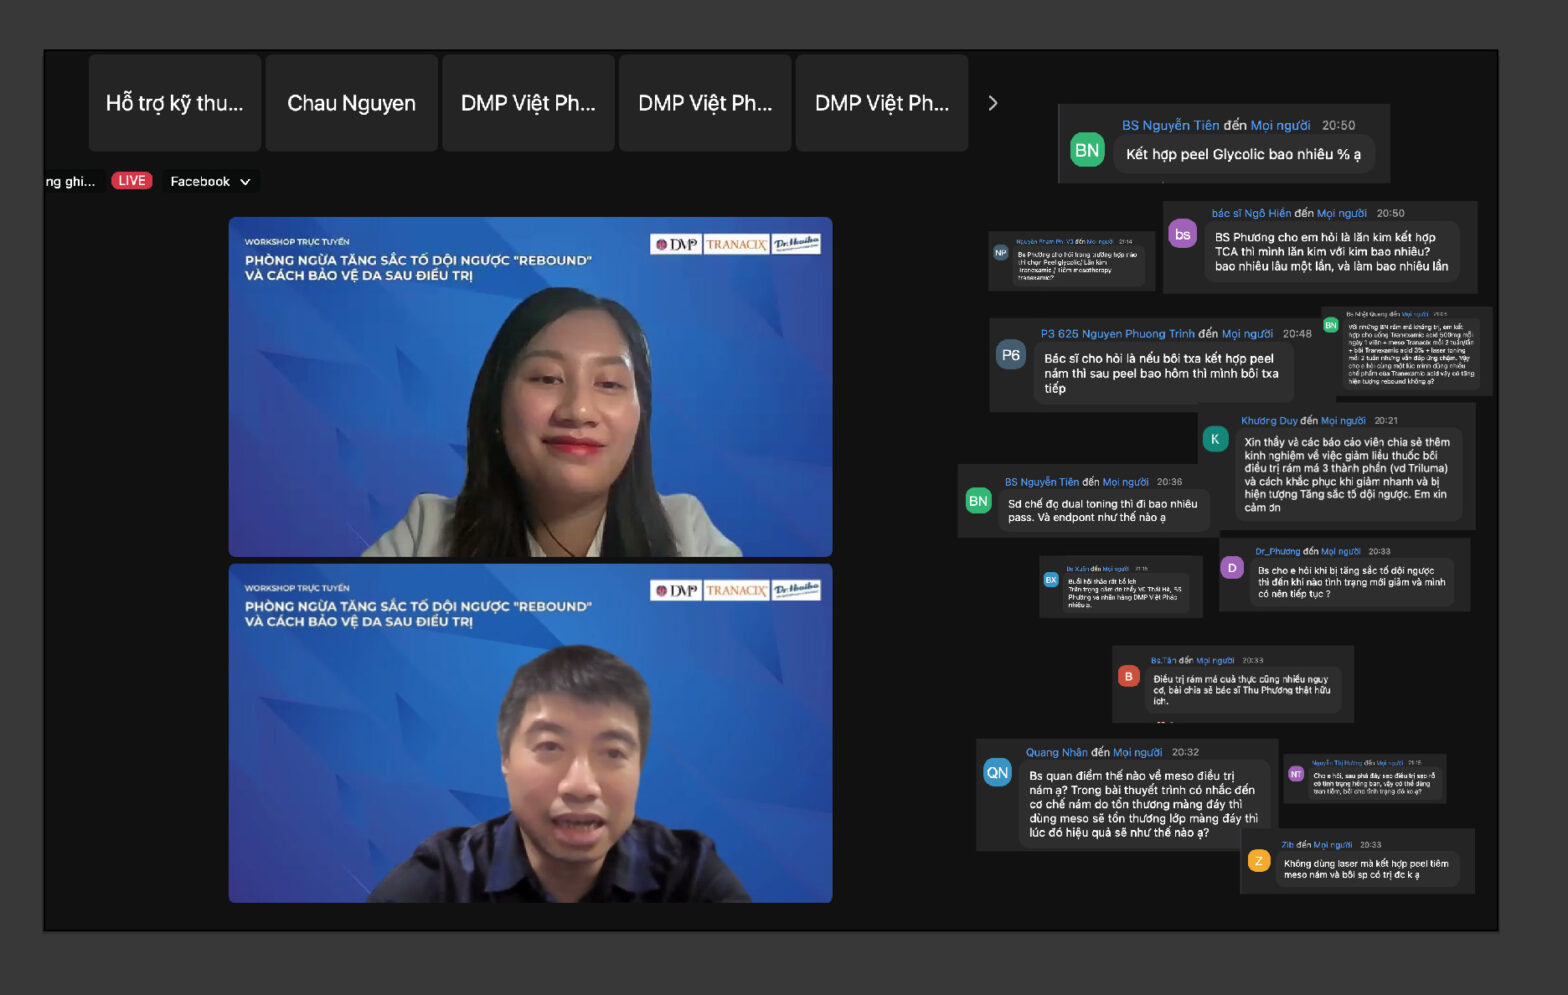Click the BN avatar next to dual toning message
Image resolution: width=1568 pixels, height=995 pixels.
(978, 502)
